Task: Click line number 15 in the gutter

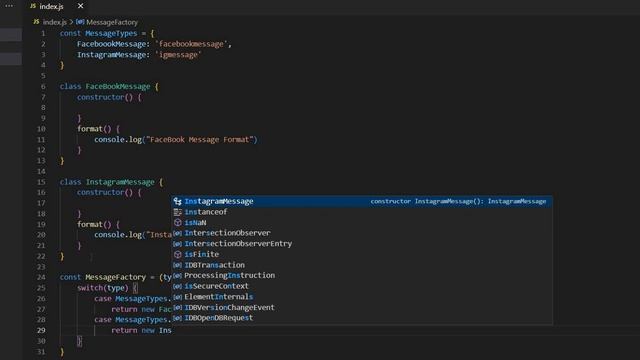Action: pyautogui.click(x=41, y=182)
